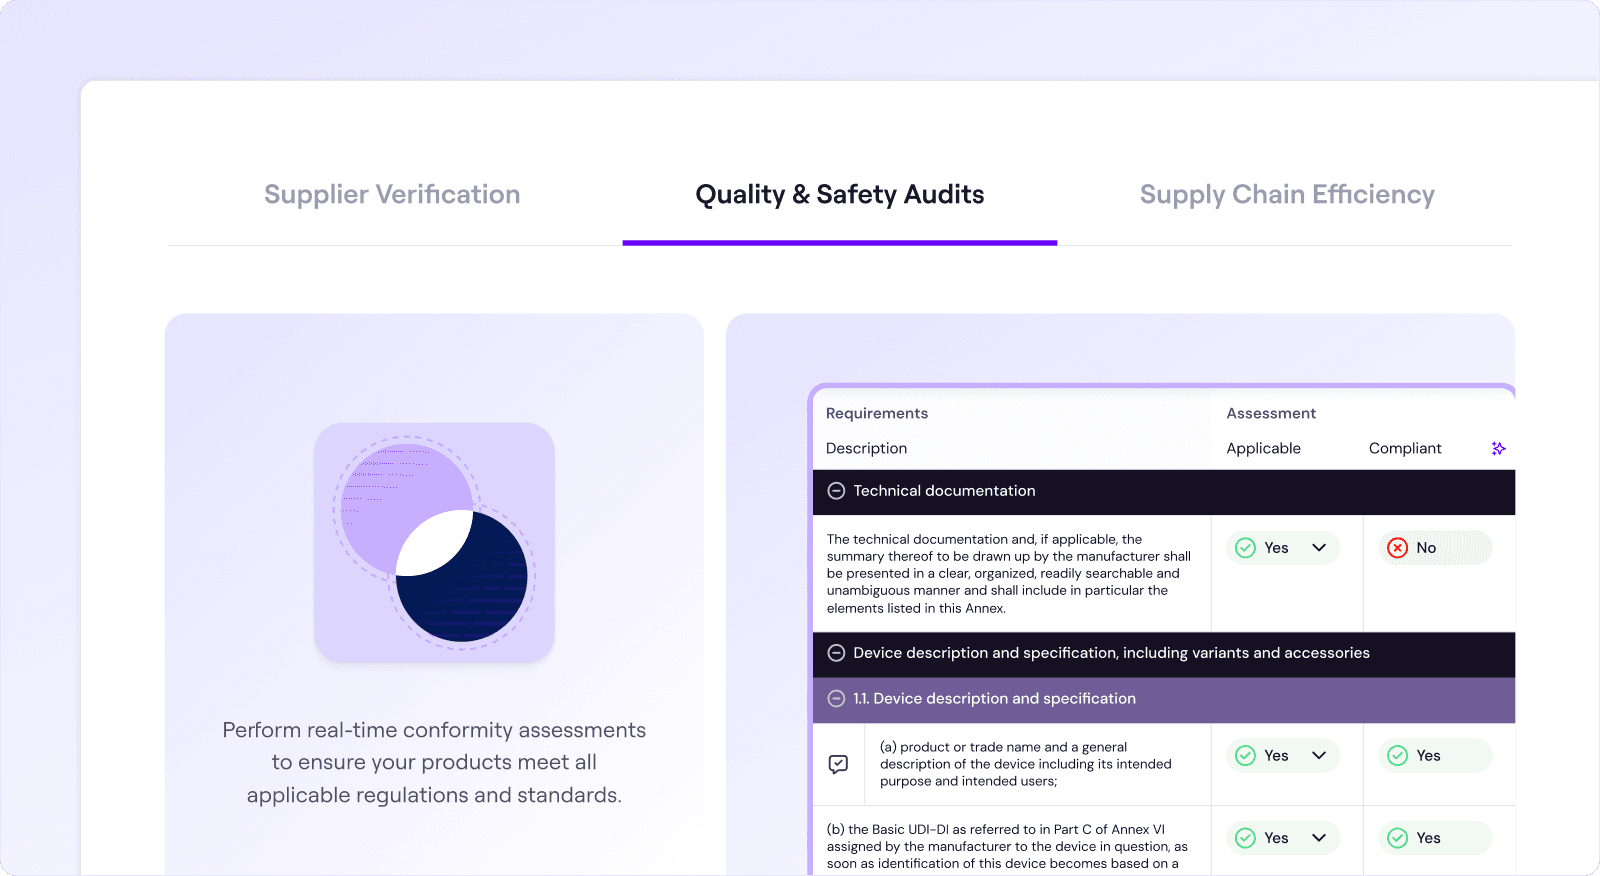Screen dimensions: 1600x876
Task: Collapse the 1.1. Device description and specification subsection
Action: [835, 699]
